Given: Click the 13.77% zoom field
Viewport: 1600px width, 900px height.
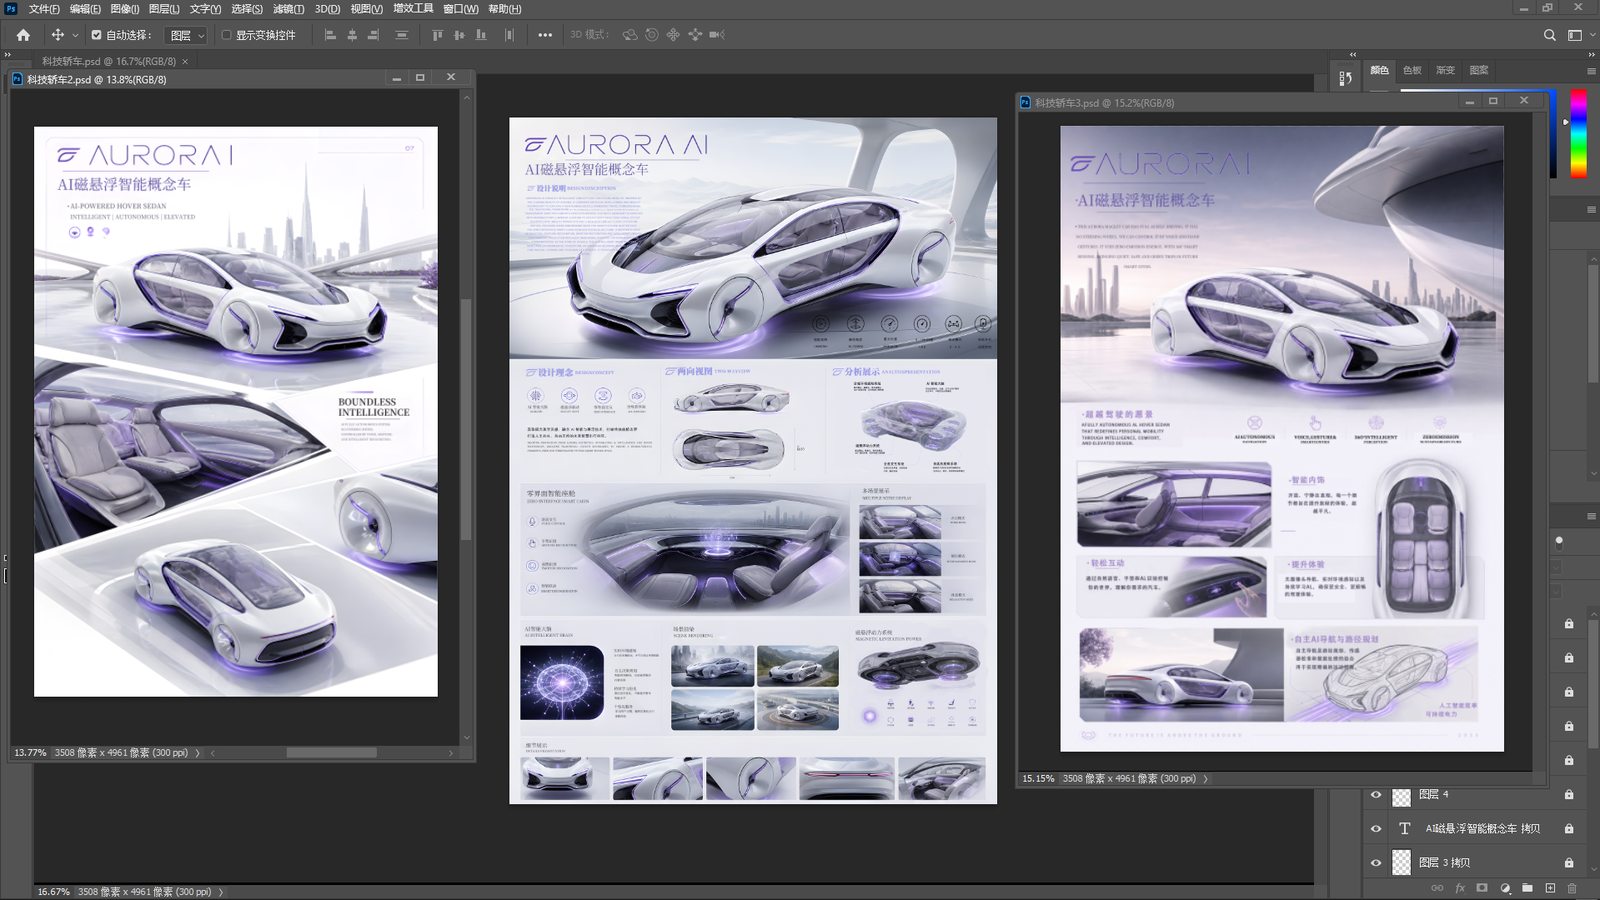Looking at the screenshot, I should click(30, 753).
